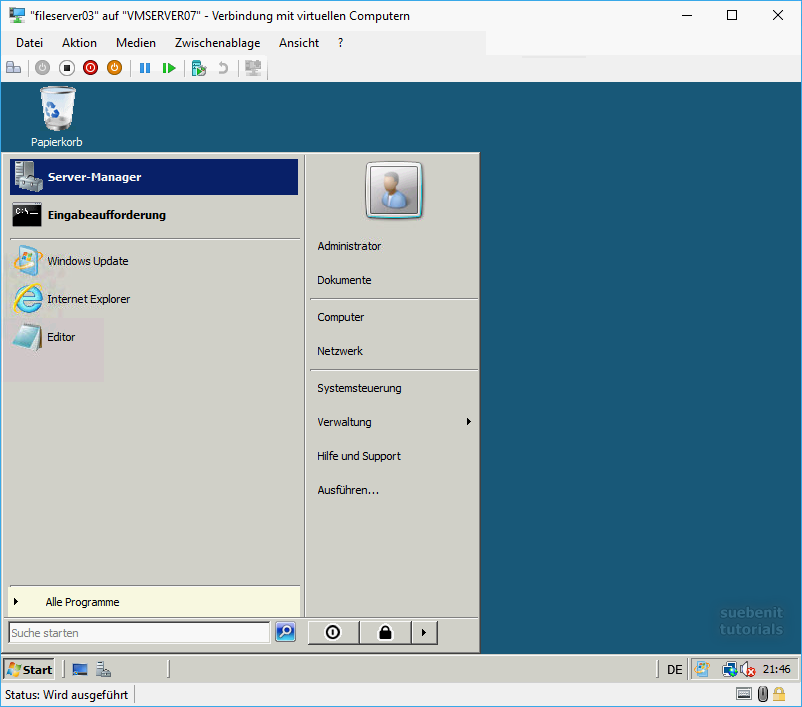
Task: Open Hilfe und Support
Action: click(x=359, y=456)
